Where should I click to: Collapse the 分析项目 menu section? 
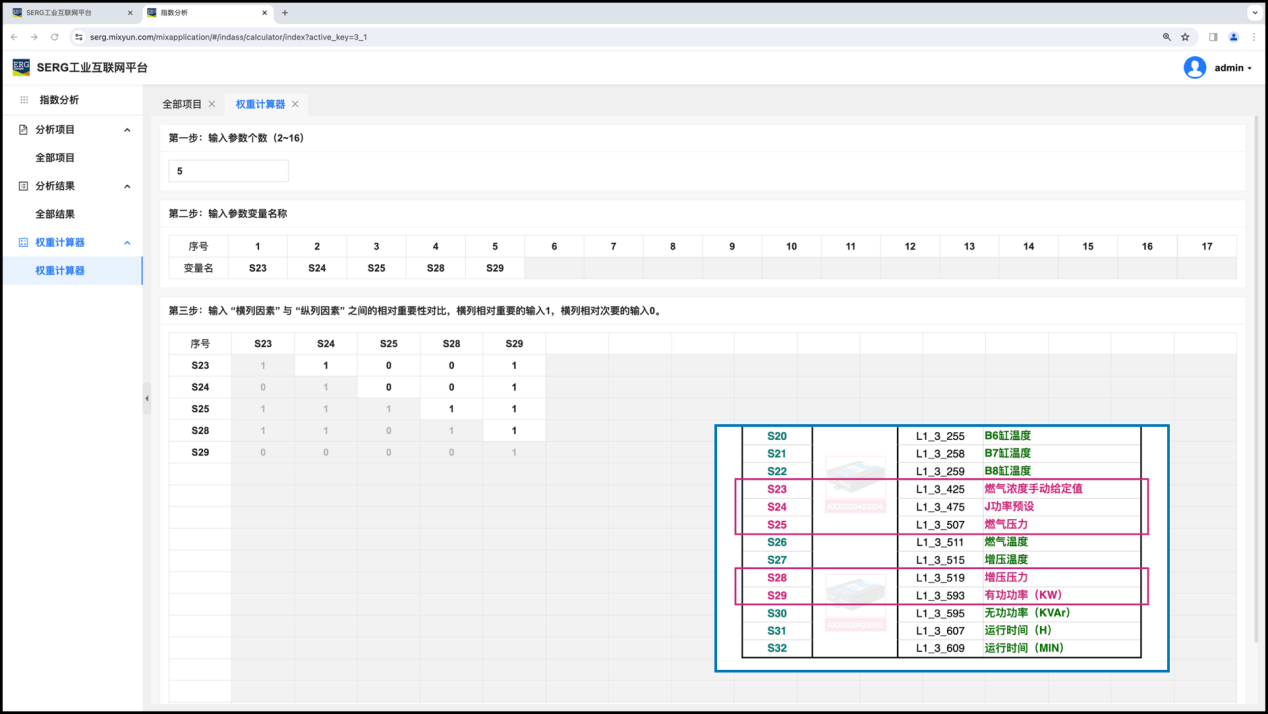point(127,130)
